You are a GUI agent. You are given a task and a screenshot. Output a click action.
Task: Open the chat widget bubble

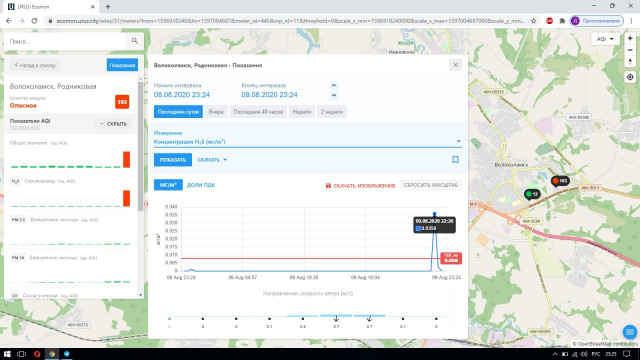tap(630, 332)
